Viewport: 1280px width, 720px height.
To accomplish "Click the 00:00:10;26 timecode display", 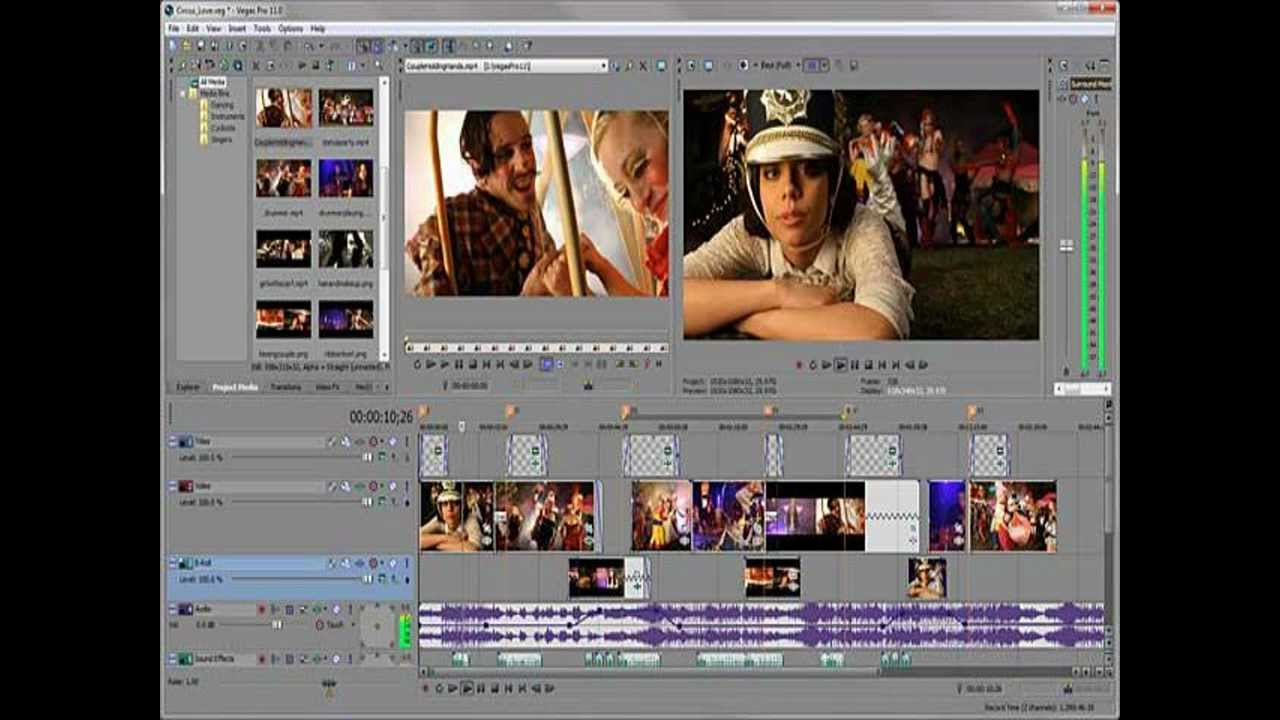I will coord(381,416).
